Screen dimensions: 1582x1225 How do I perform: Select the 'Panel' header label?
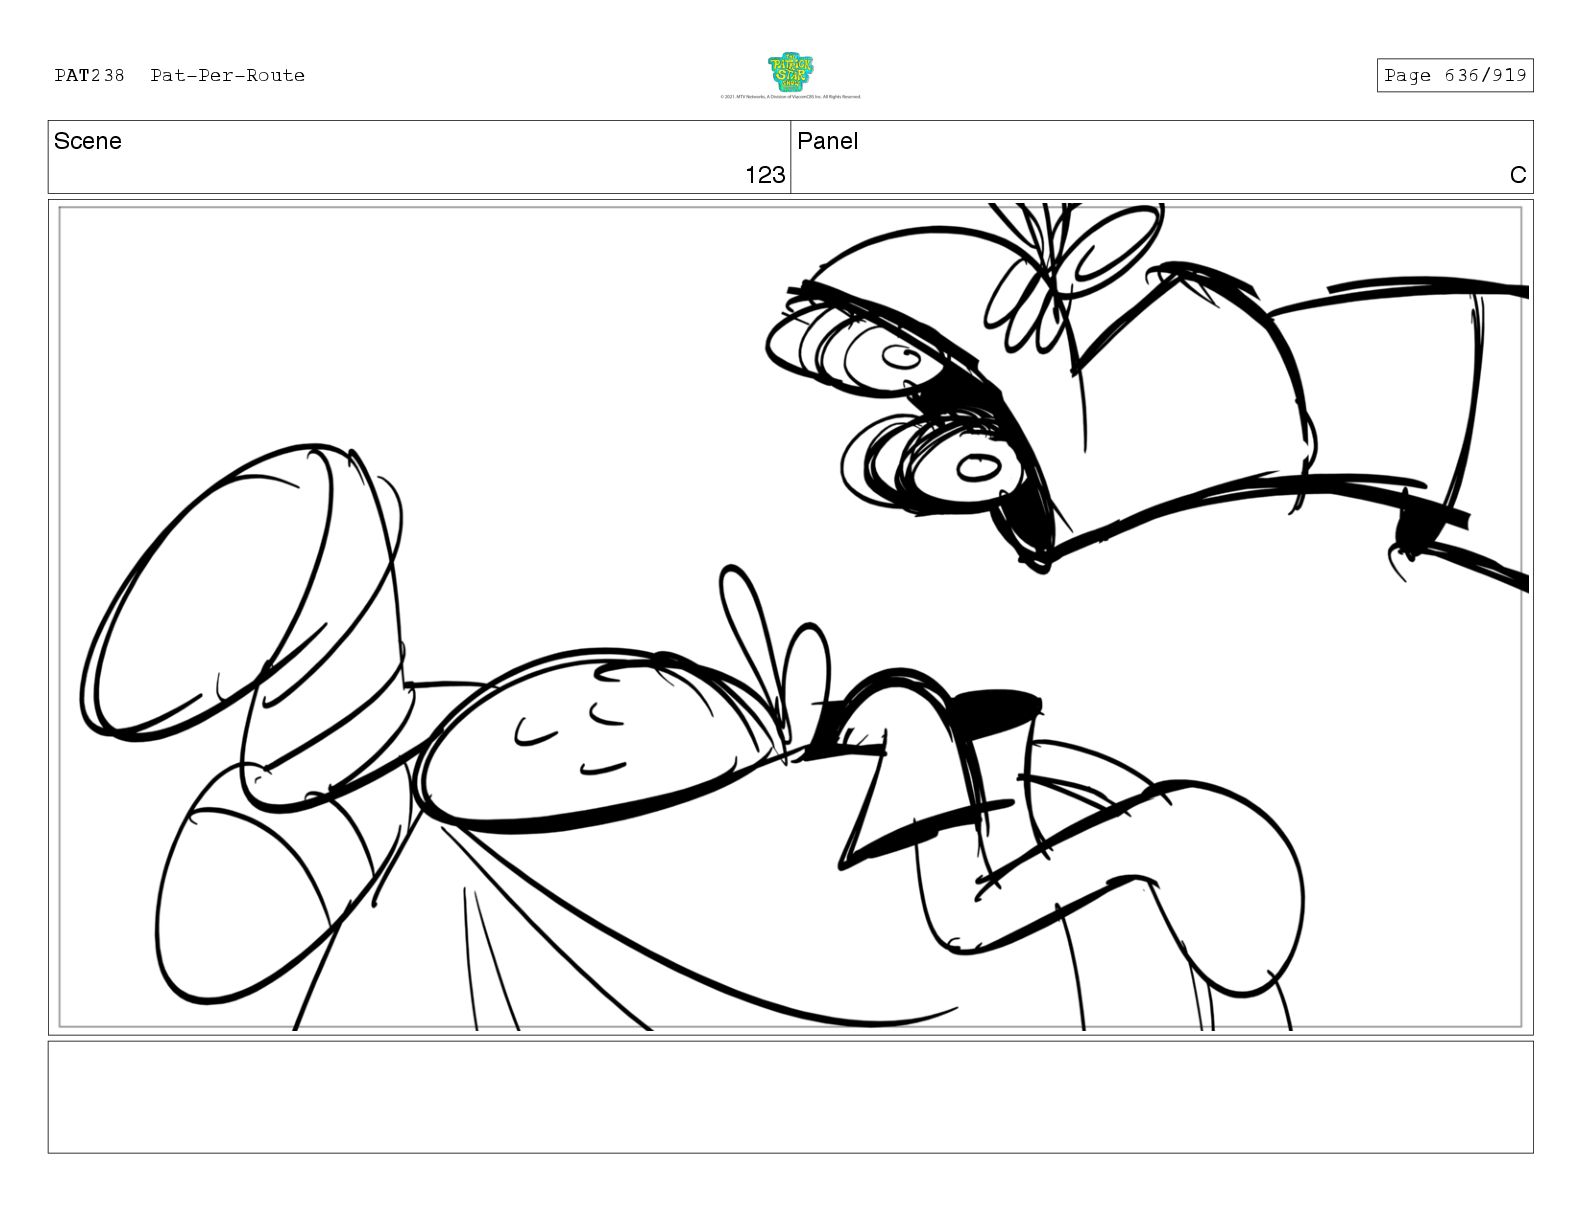(x=827, y=141)
